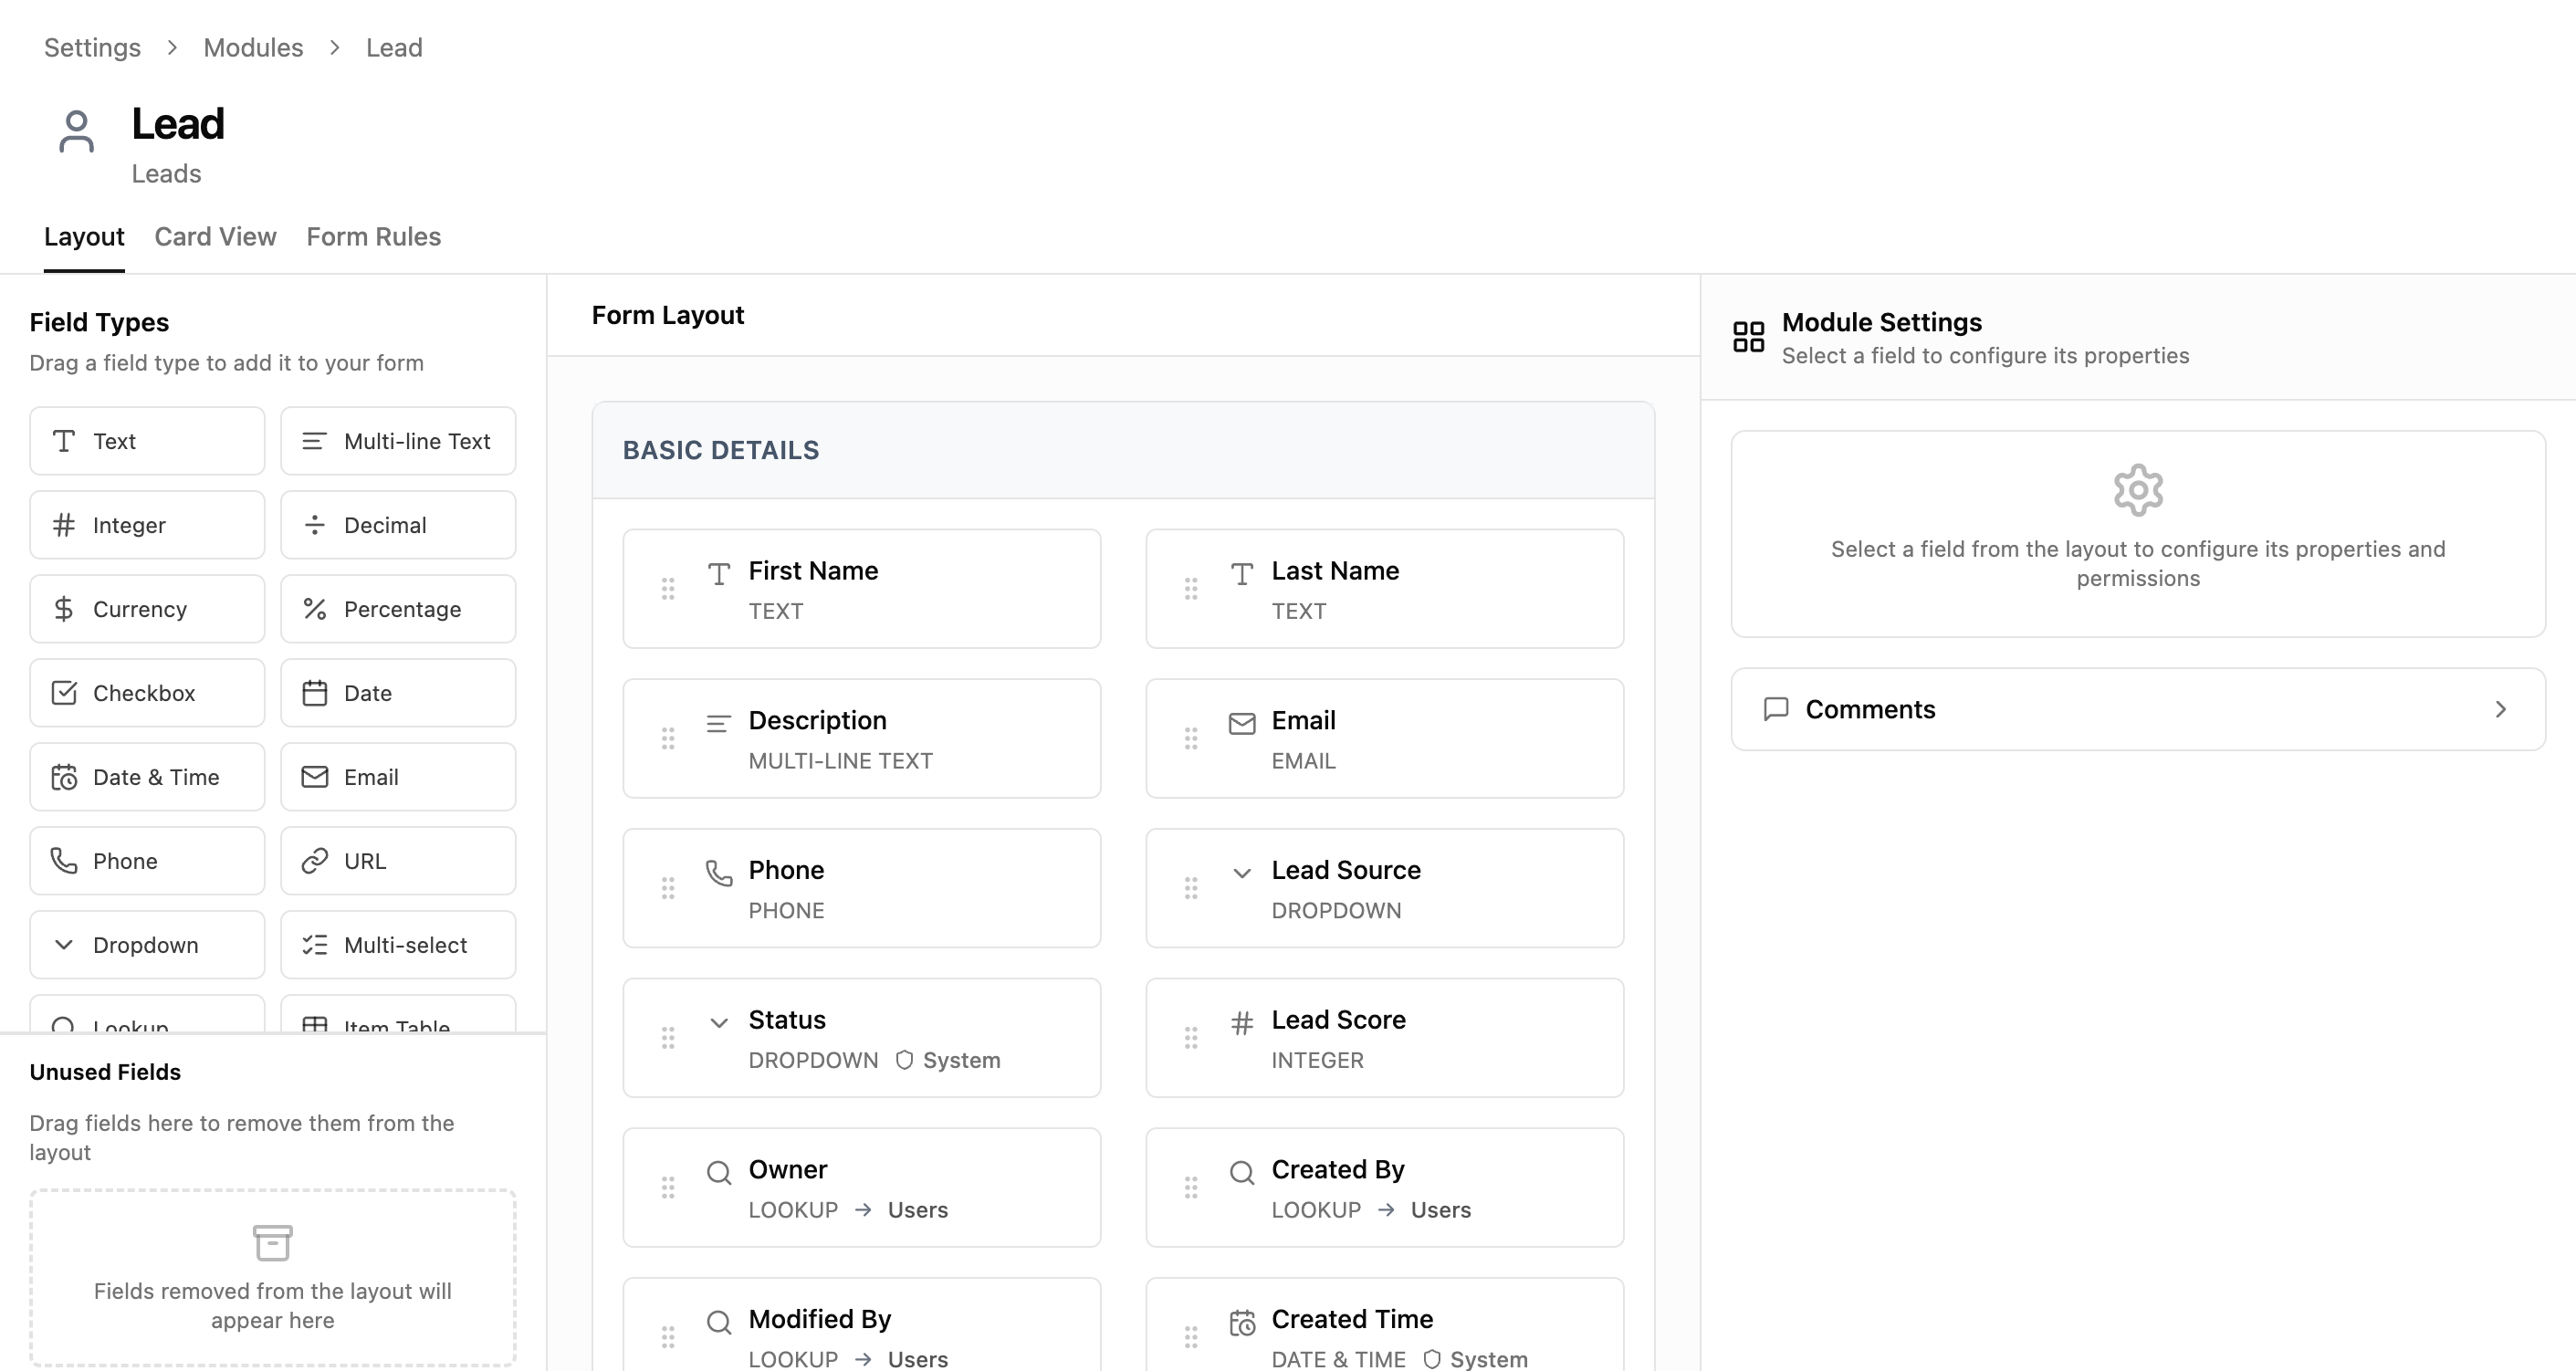Click the Lead module person icon
Screen dimensions: 2576x1371
click(x=76, y=132)
